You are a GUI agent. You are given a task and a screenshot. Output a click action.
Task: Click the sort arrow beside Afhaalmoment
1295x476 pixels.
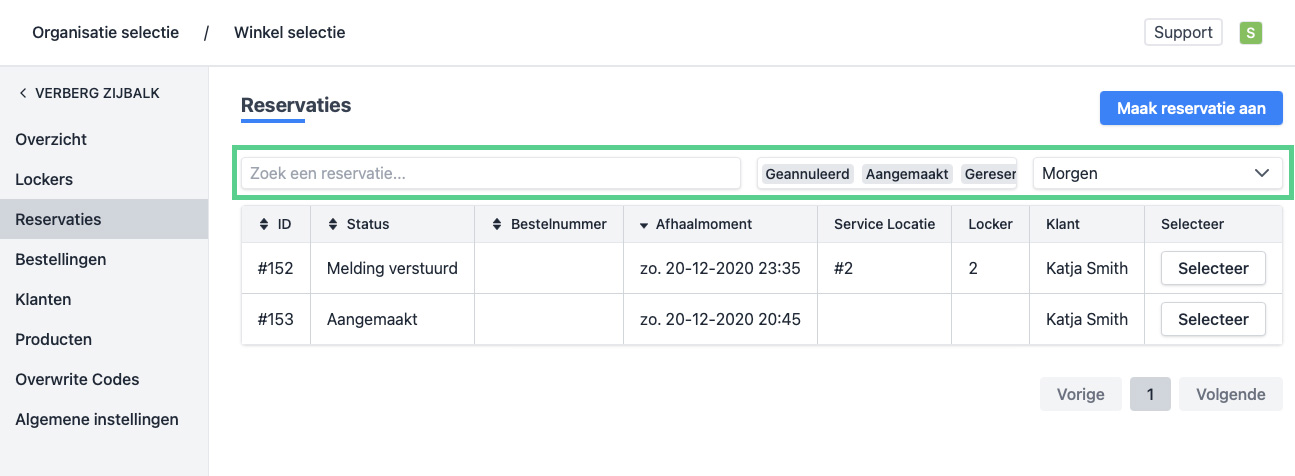(x=642, y=225)
